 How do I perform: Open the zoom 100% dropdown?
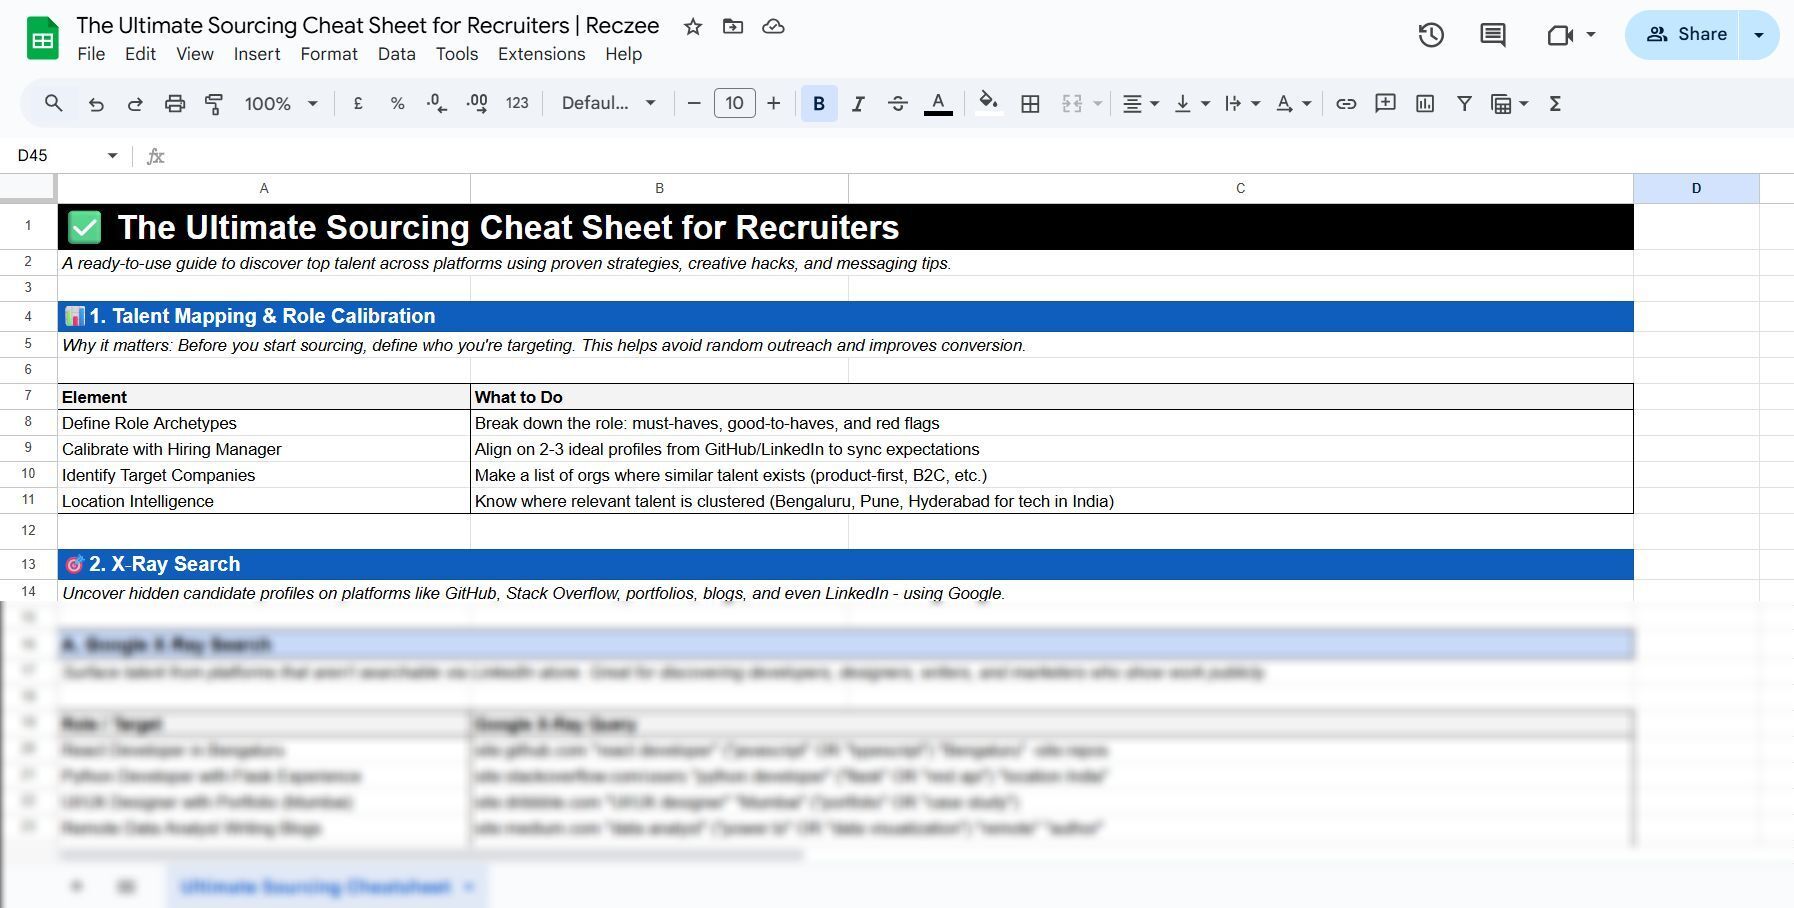click(x=281, y=103)
